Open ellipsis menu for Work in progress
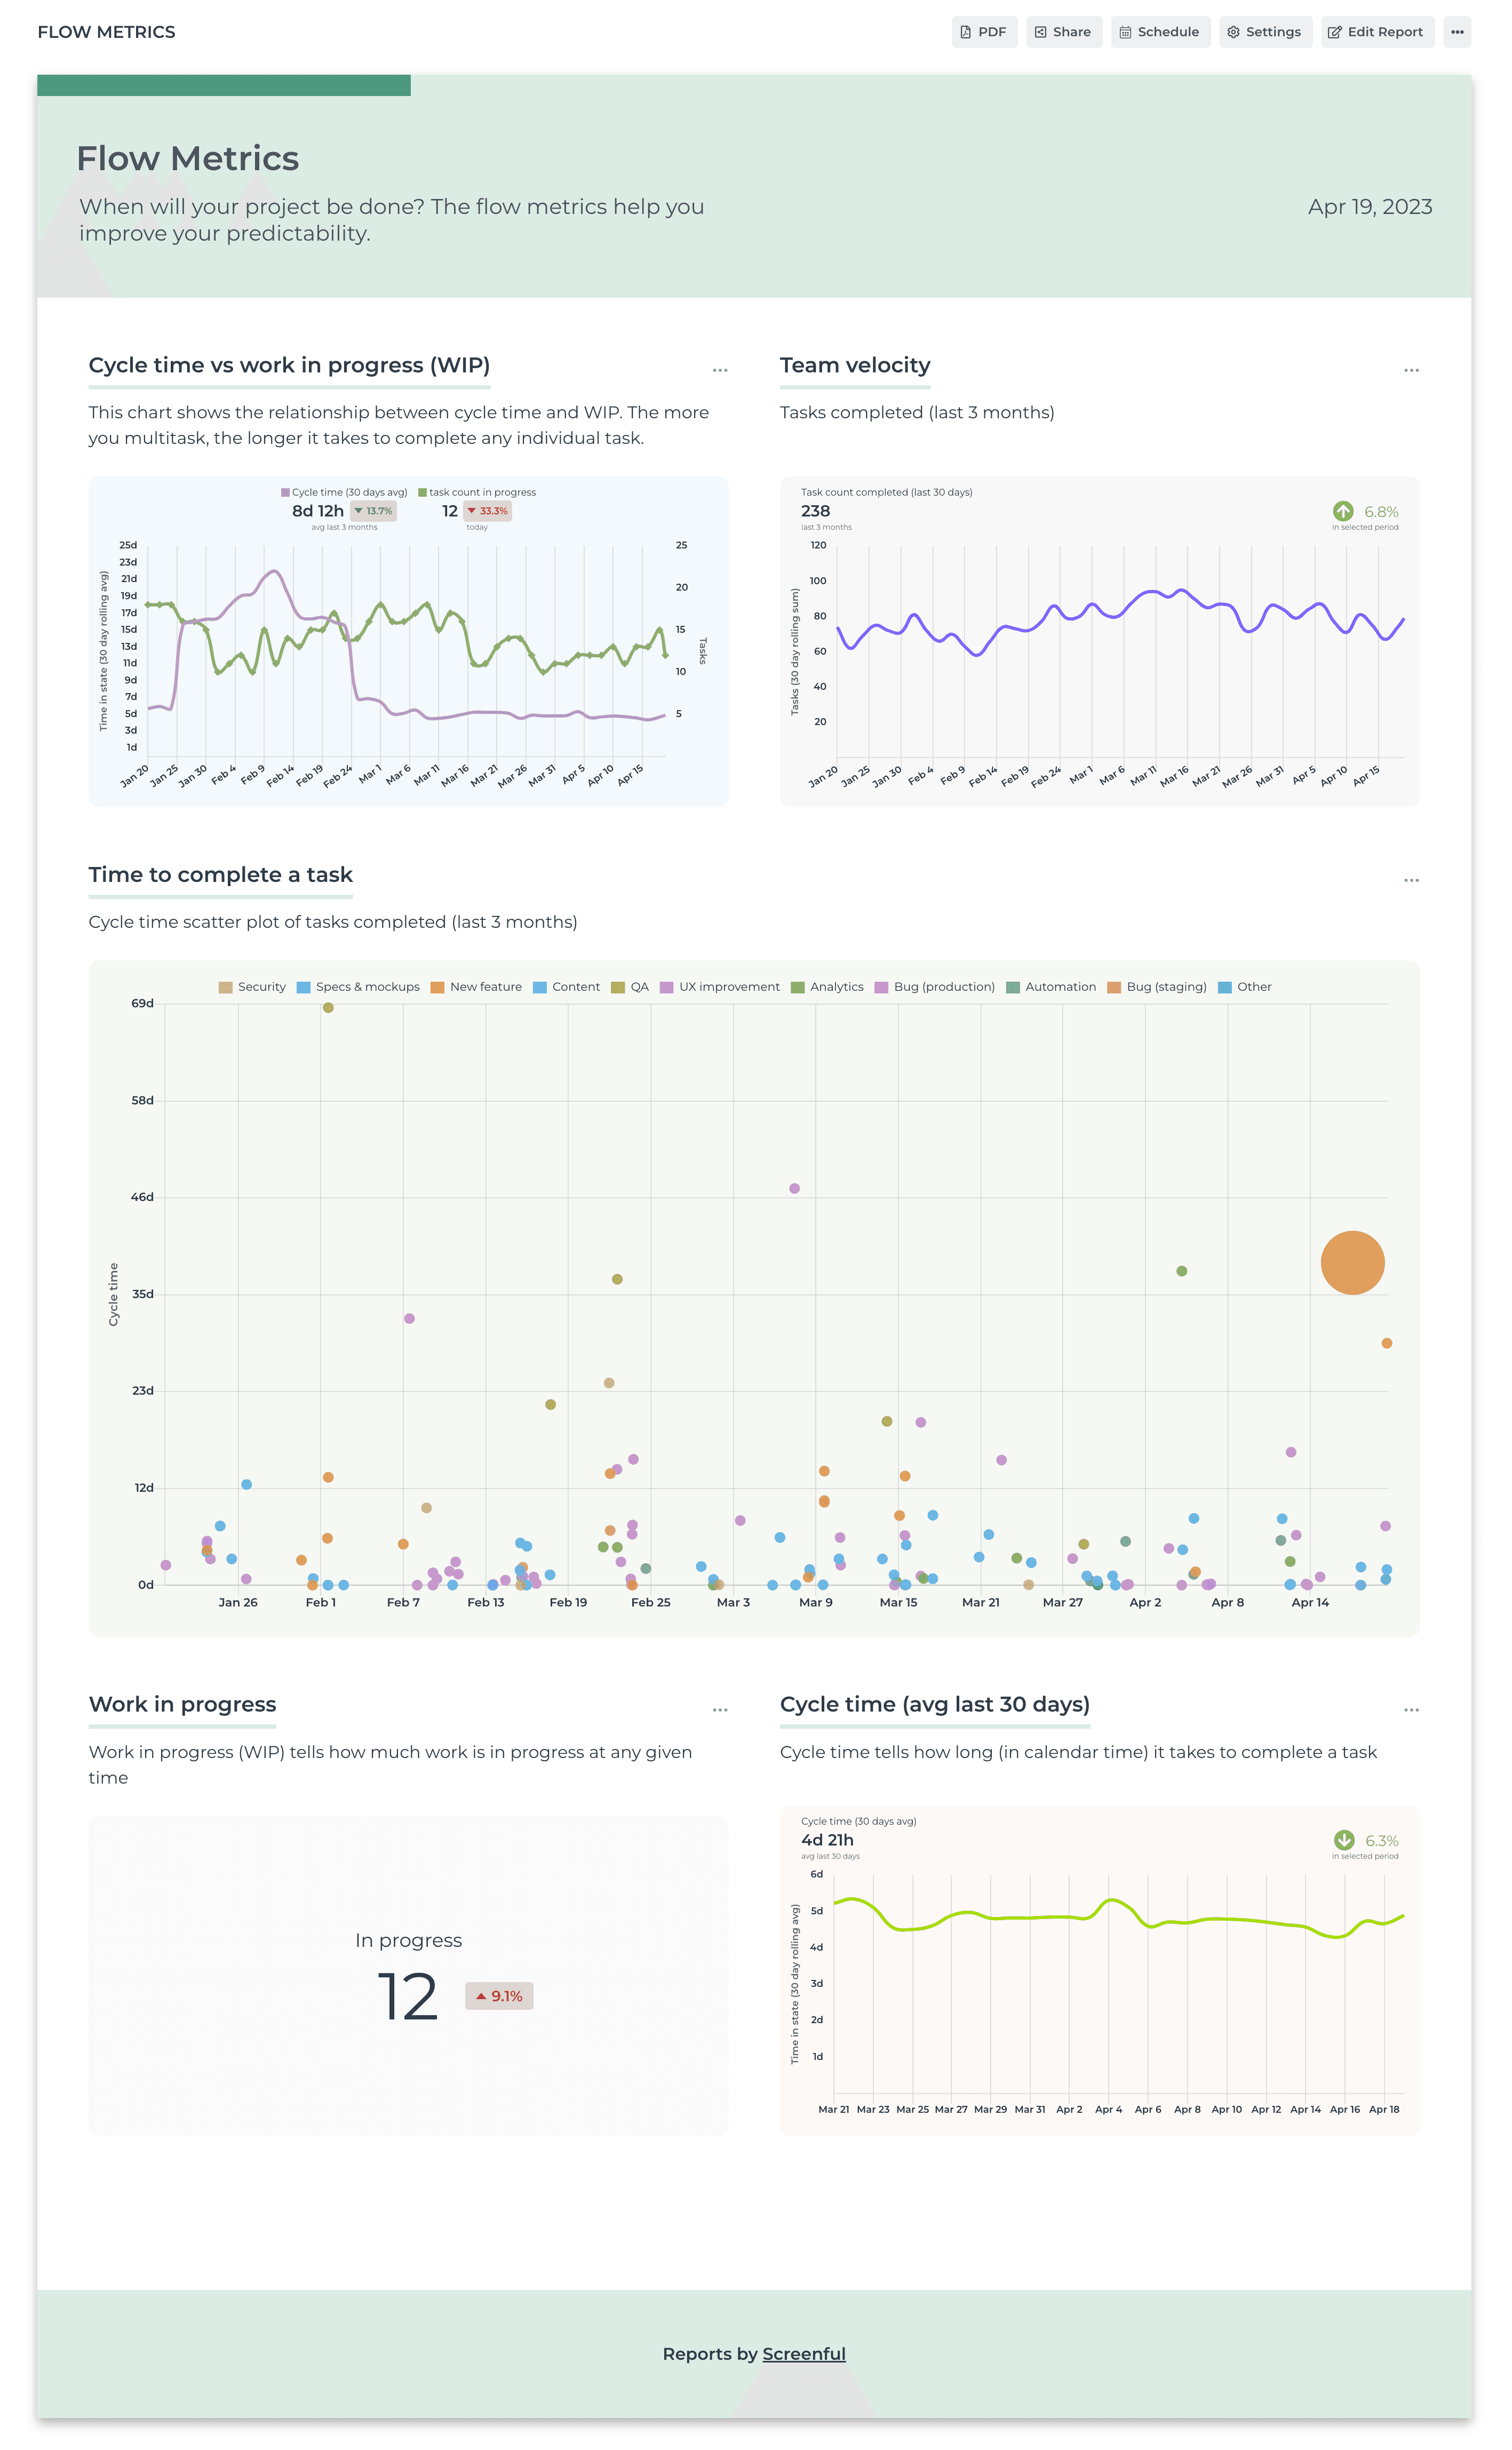Screen dimensions: 1512x2450 pyautogui.click(x=720, y=1710)
